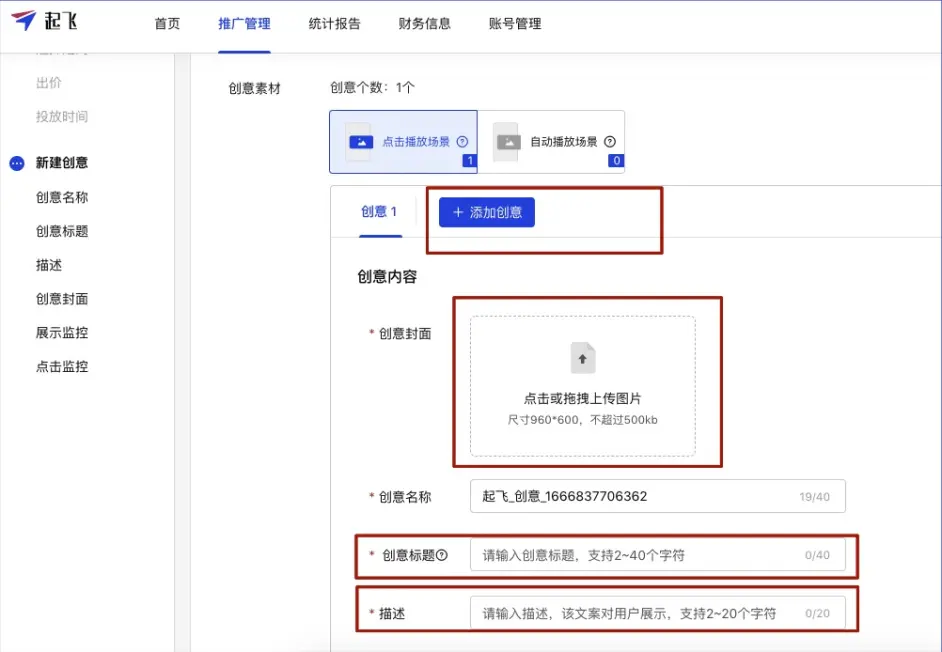Click the blue step circle beside 新建创意
Viewport: 942px width, 652px height.
pyautogui.click(x=17, y=163)
